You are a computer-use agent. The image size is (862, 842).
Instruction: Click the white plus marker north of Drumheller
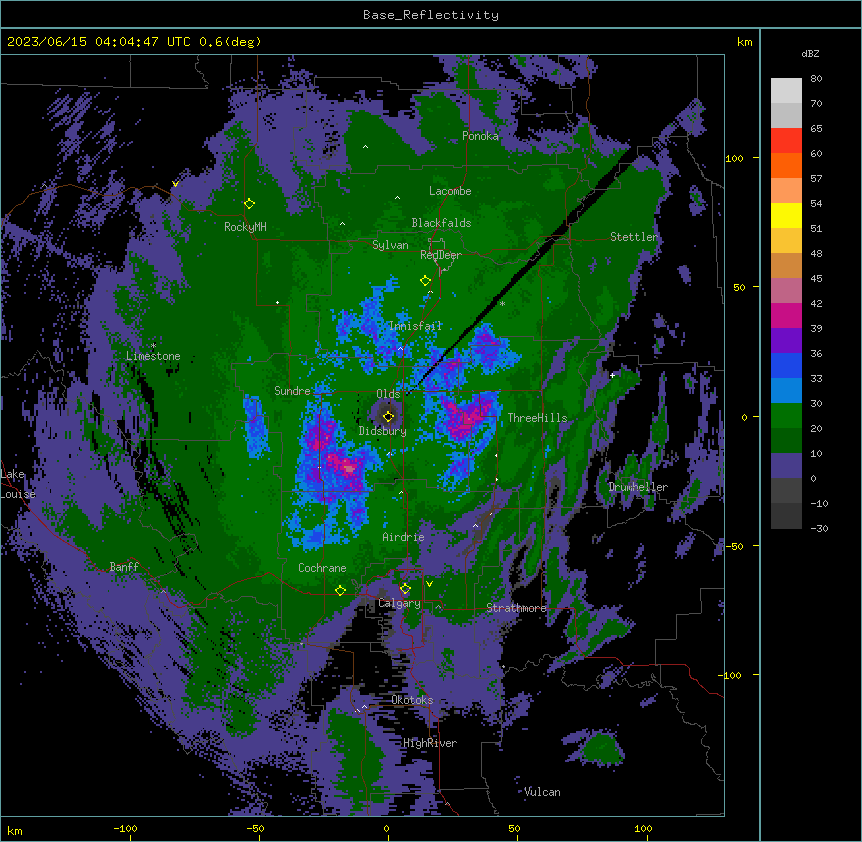coord(612,375)
